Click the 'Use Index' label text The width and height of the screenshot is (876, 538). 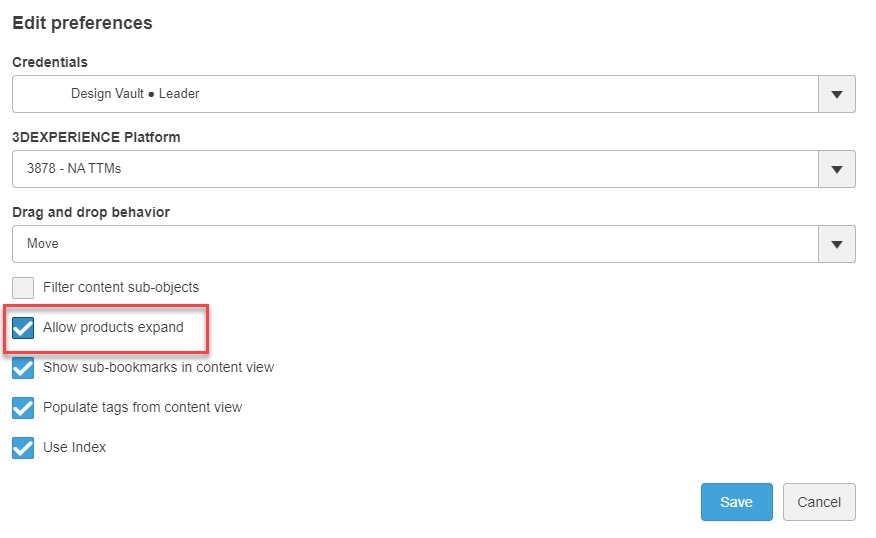74,448
